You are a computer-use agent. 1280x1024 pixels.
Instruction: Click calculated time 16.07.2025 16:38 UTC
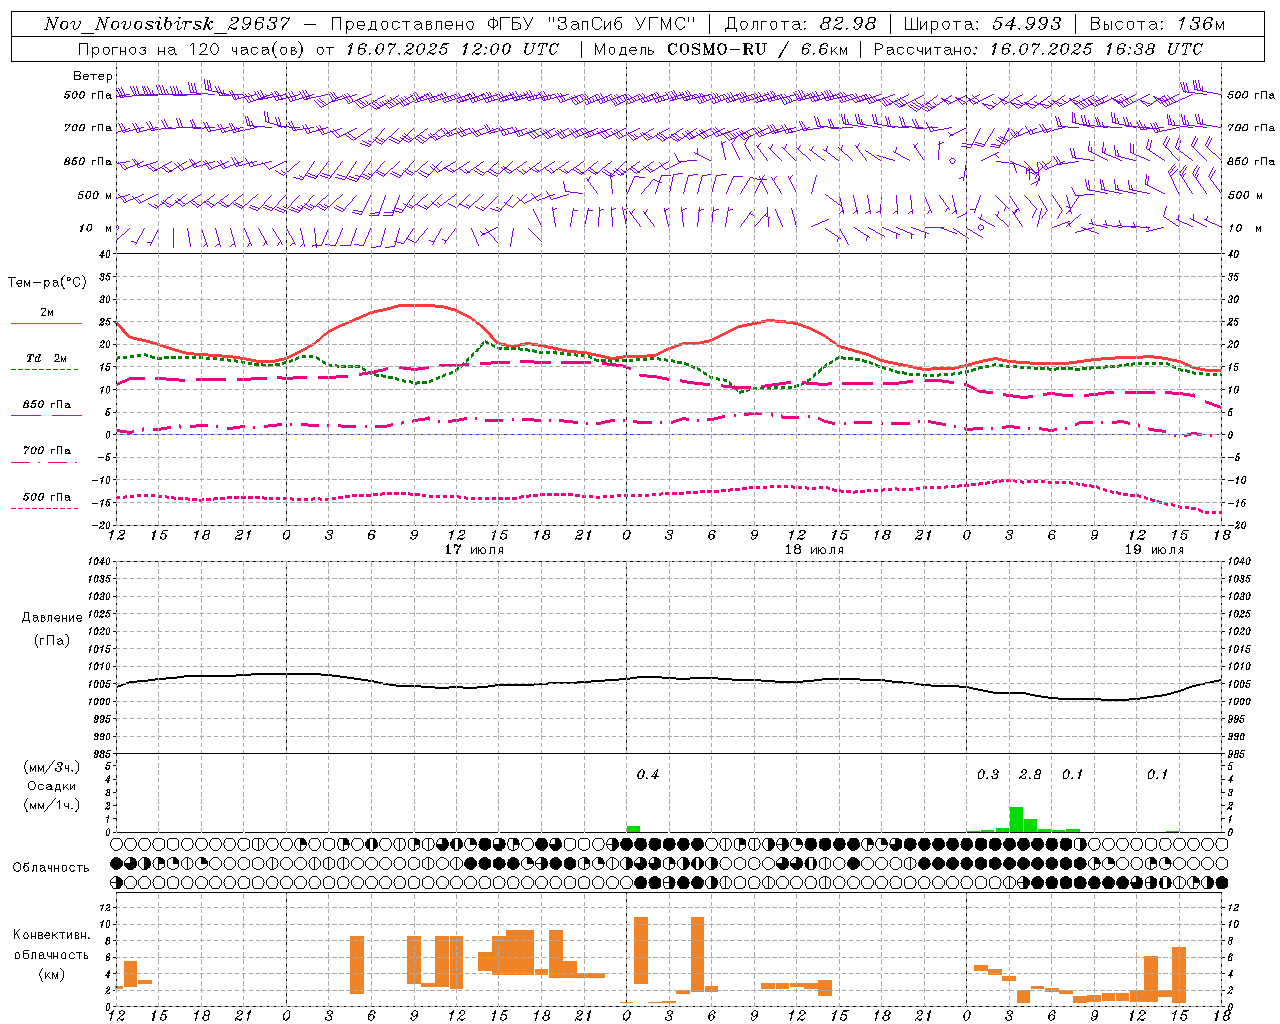[x=1096, y=49]
